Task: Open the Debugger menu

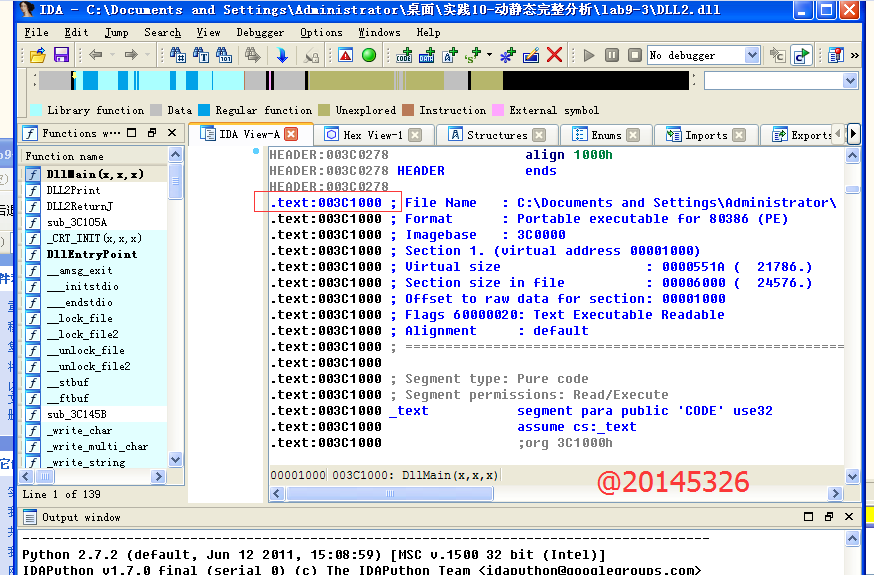Action: 260,32
